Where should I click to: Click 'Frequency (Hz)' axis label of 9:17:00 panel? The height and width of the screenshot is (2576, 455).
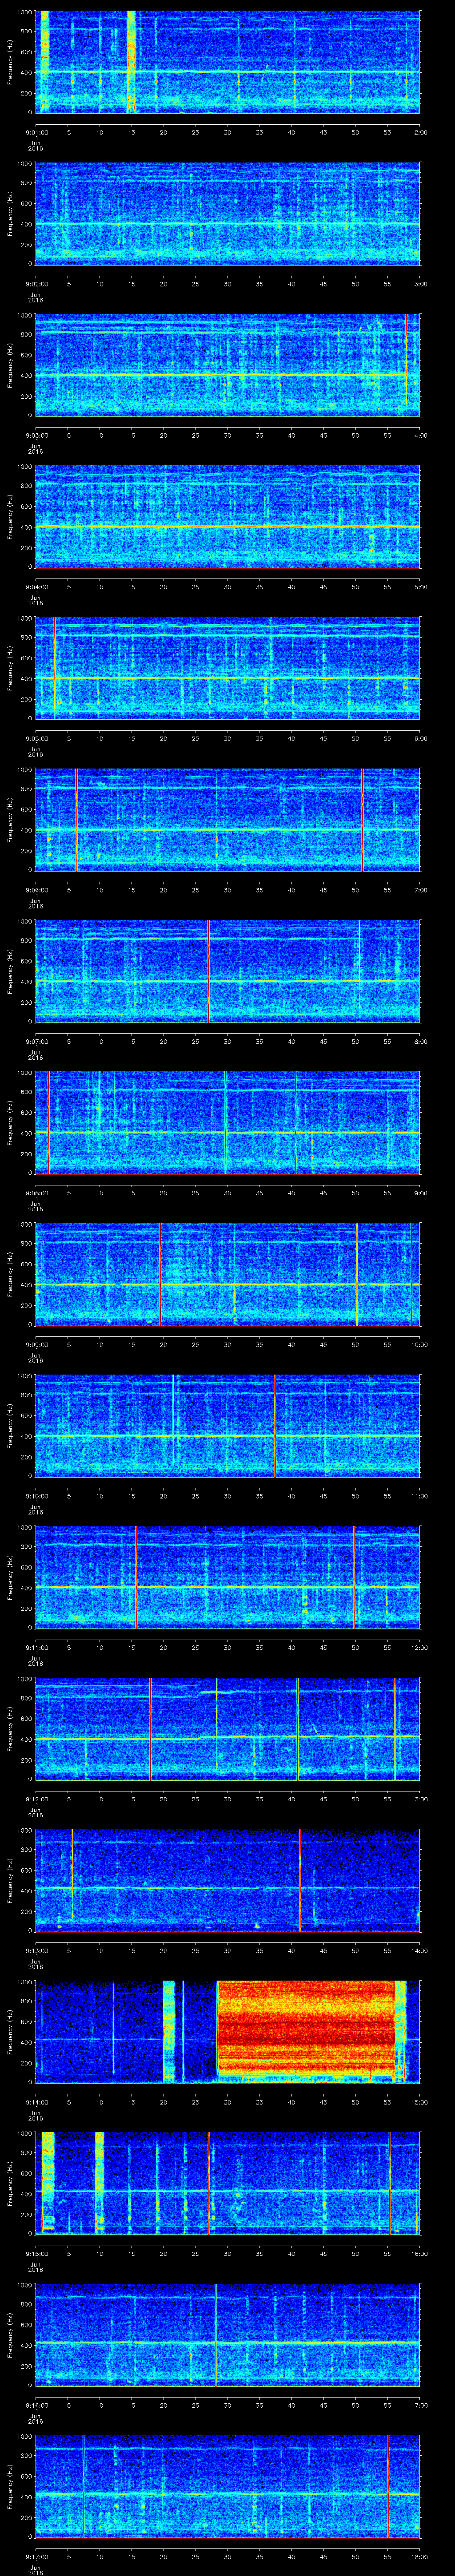(10, 2487)
